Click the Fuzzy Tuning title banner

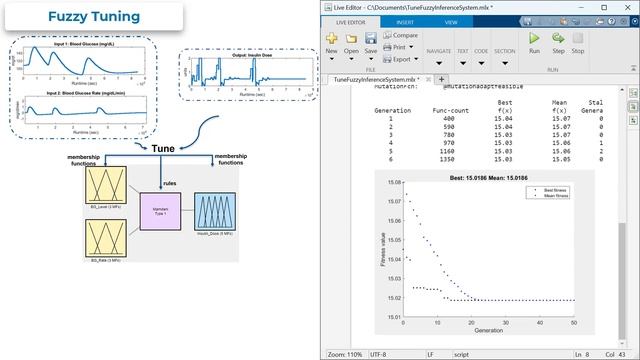tap(94, 16)
